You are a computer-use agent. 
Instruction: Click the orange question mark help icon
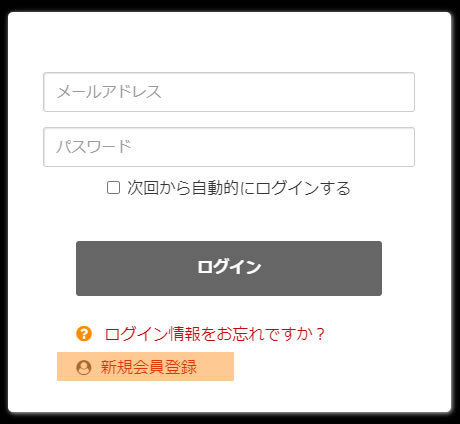click(x=84, y=333)
